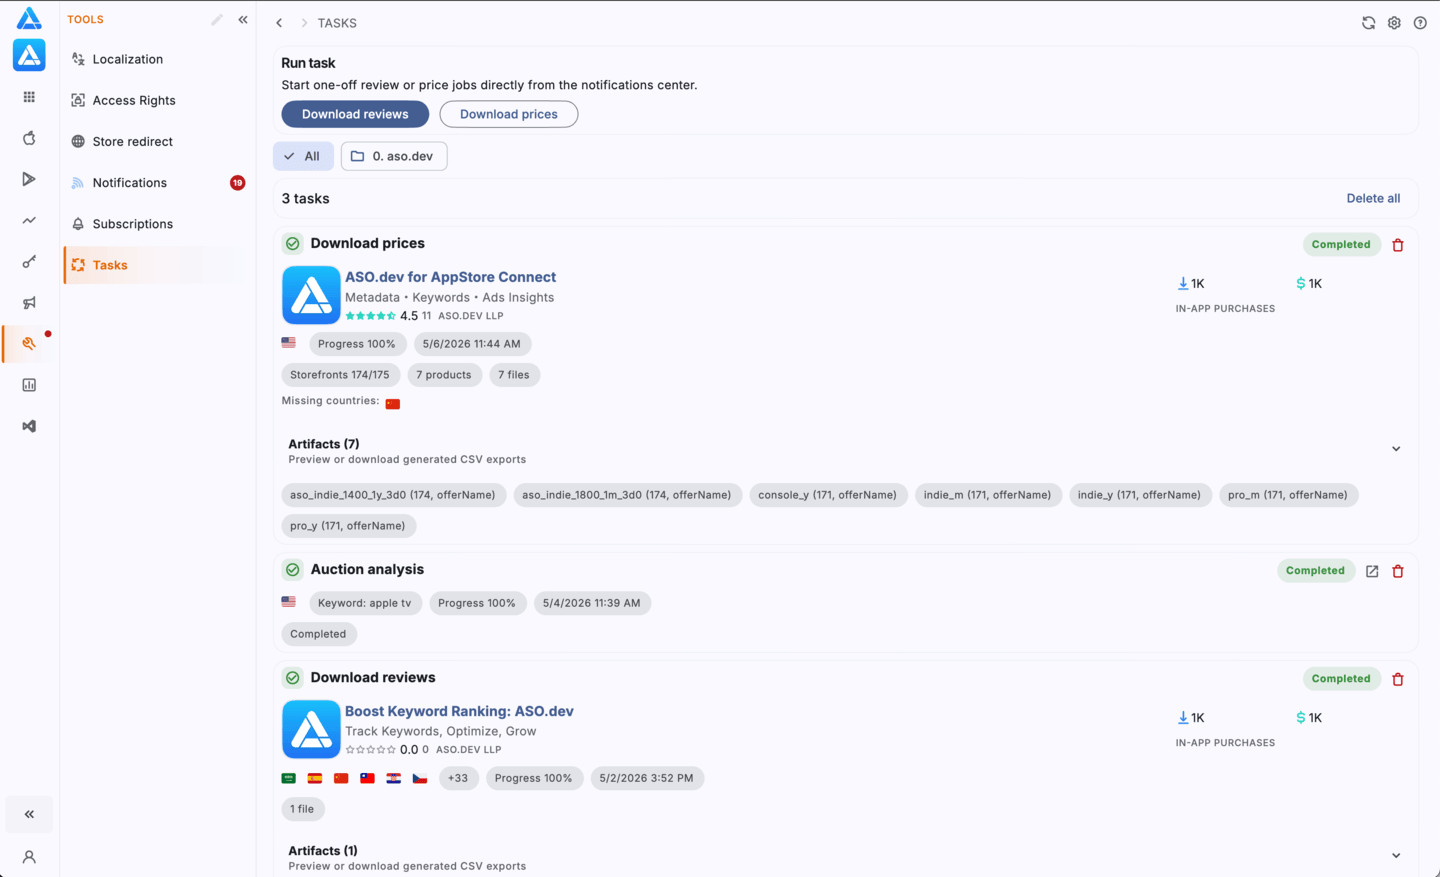Click the 7 files chip

pos(514,375)
